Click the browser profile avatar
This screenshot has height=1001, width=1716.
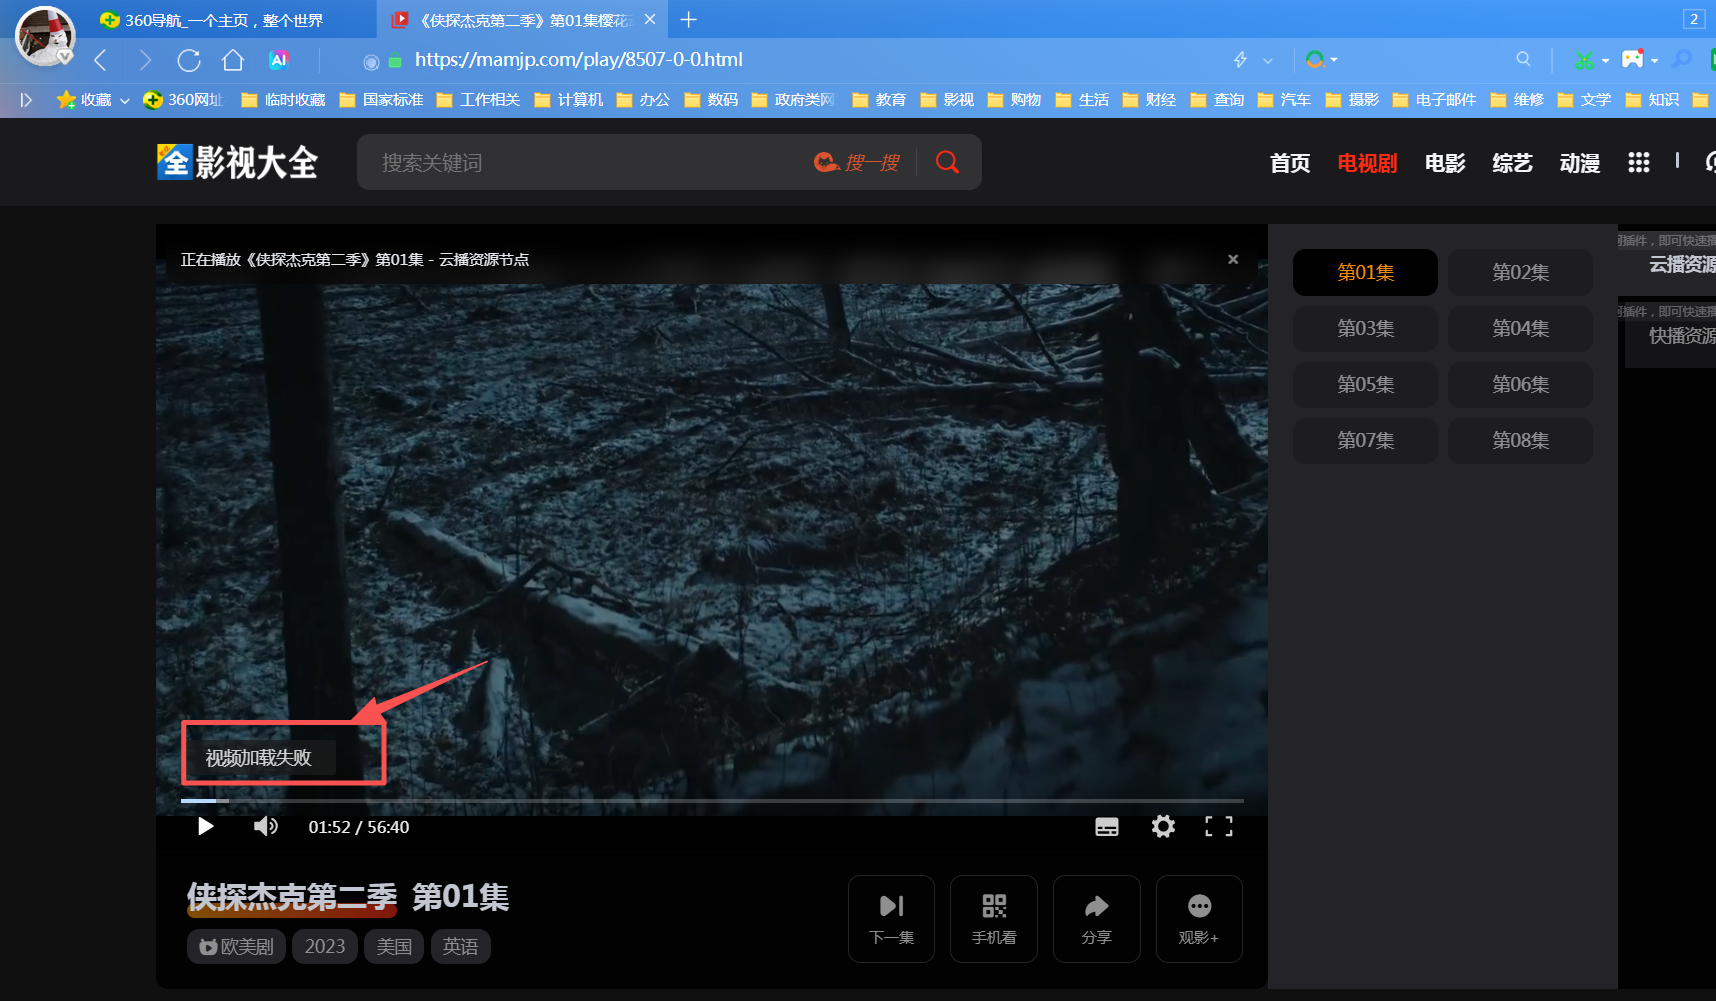(45, 36)
